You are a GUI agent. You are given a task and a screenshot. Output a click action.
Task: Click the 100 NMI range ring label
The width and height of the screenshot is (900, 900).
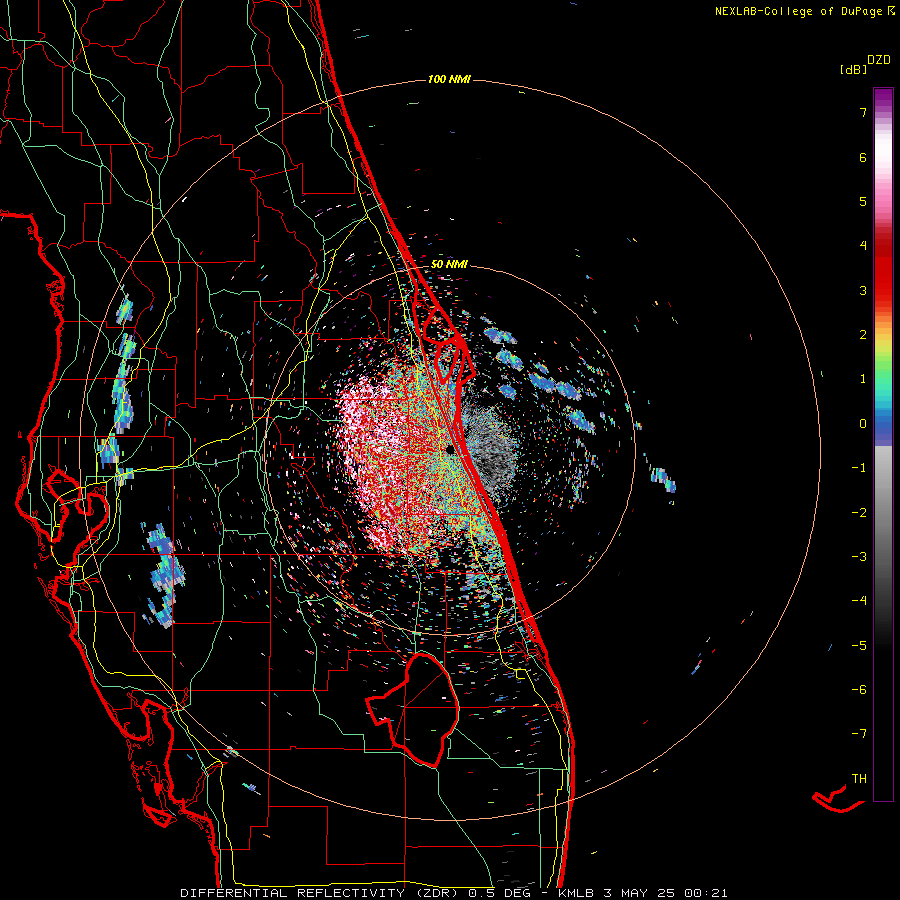point(449,79)
